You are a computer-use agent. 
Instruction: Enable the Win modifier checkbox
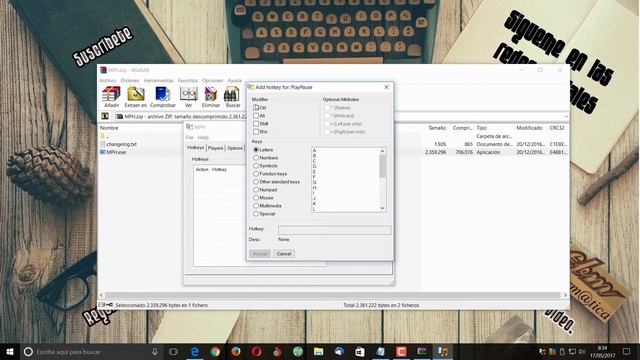[x=256, y=132]
